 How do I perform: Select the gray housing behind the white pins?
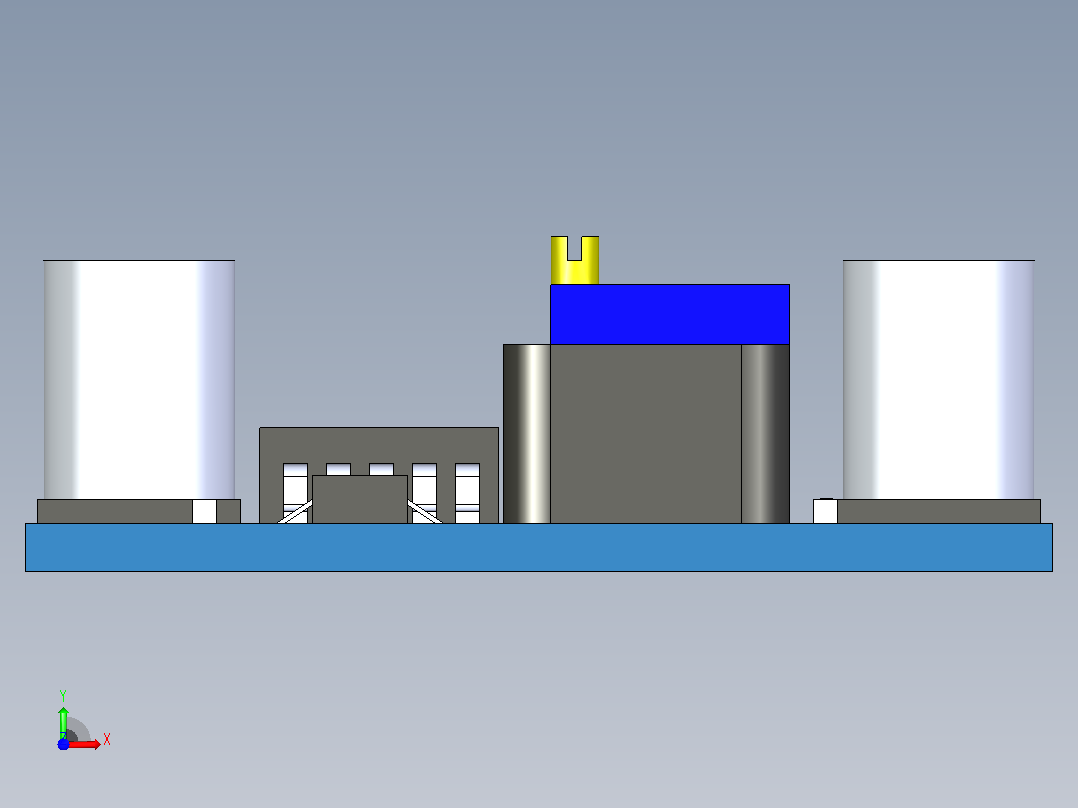pos(379,445)
